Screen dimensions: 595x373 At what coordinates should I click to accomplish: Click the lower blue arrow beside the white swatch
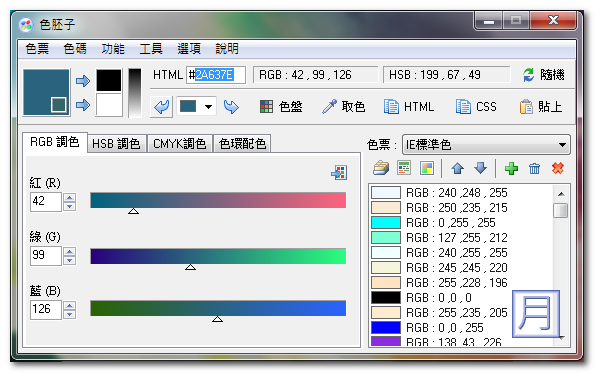pos(83,104)
